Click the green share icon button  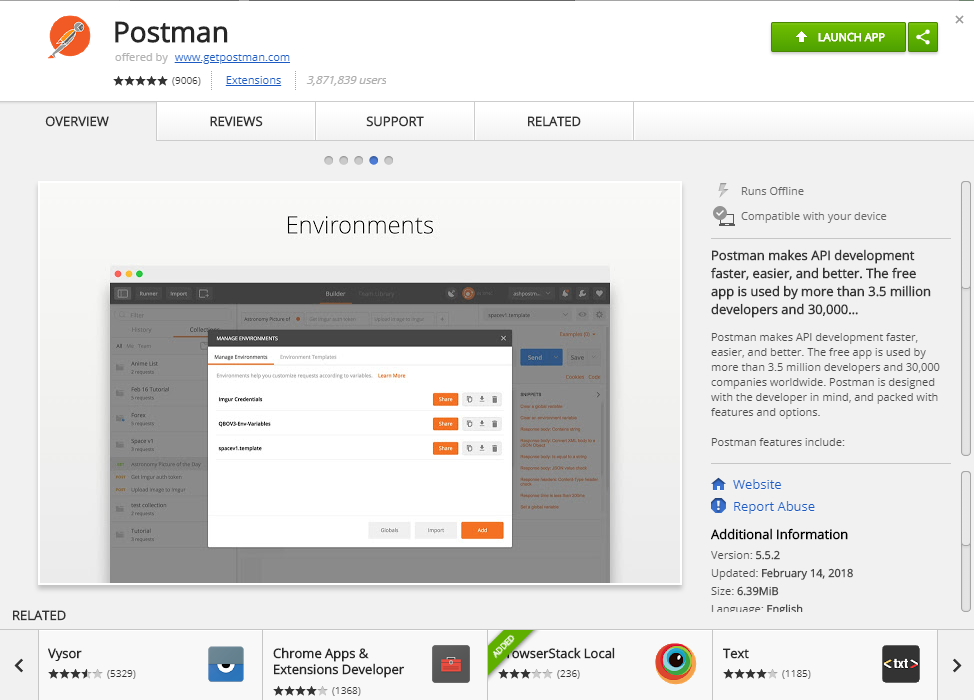point(923,37)
